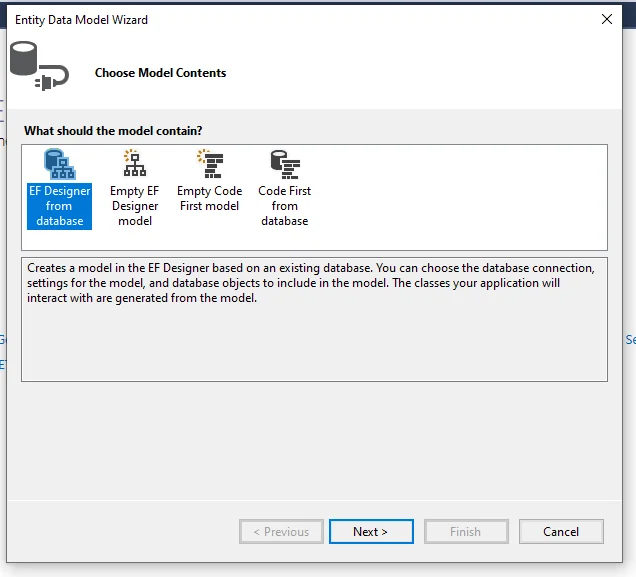Select the EF Designer from database icon
Viewport: 636px width, 577px height.
click(60, 164)
